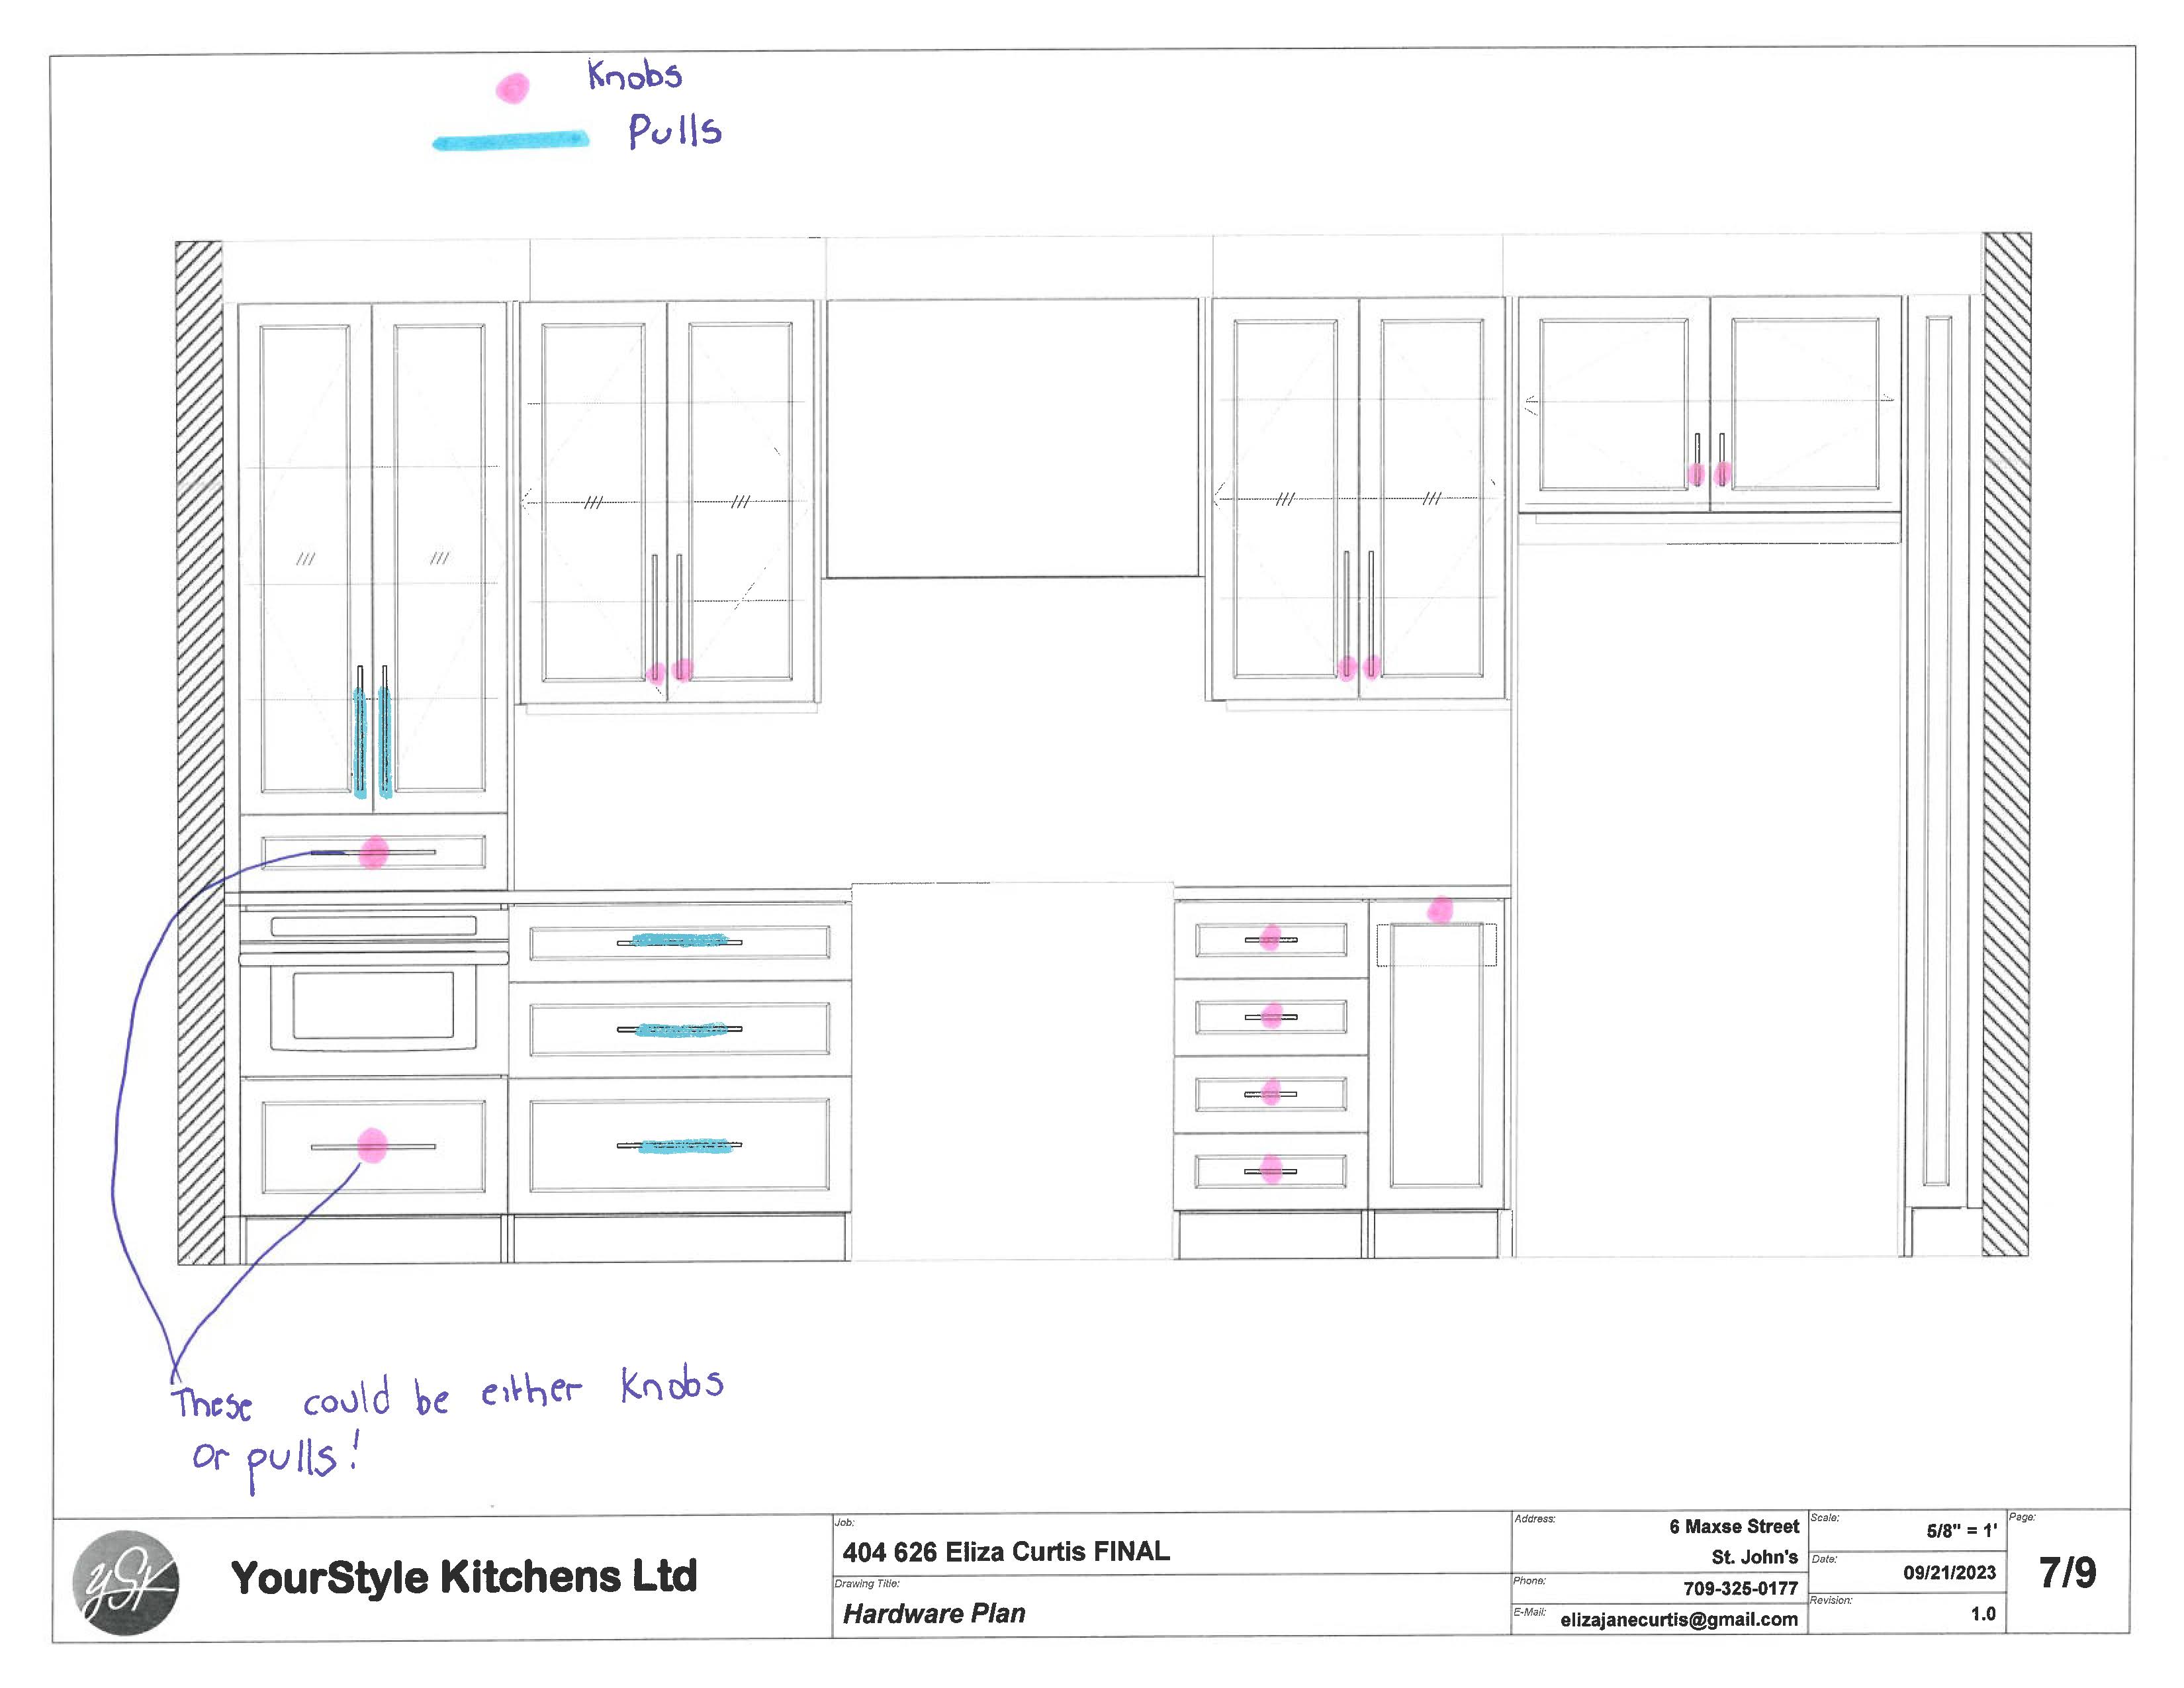This screenshot has height=1688, width=2184.
Task: Click the blue pull on the bottom wide drawer
Action: tap(683, 1146)
